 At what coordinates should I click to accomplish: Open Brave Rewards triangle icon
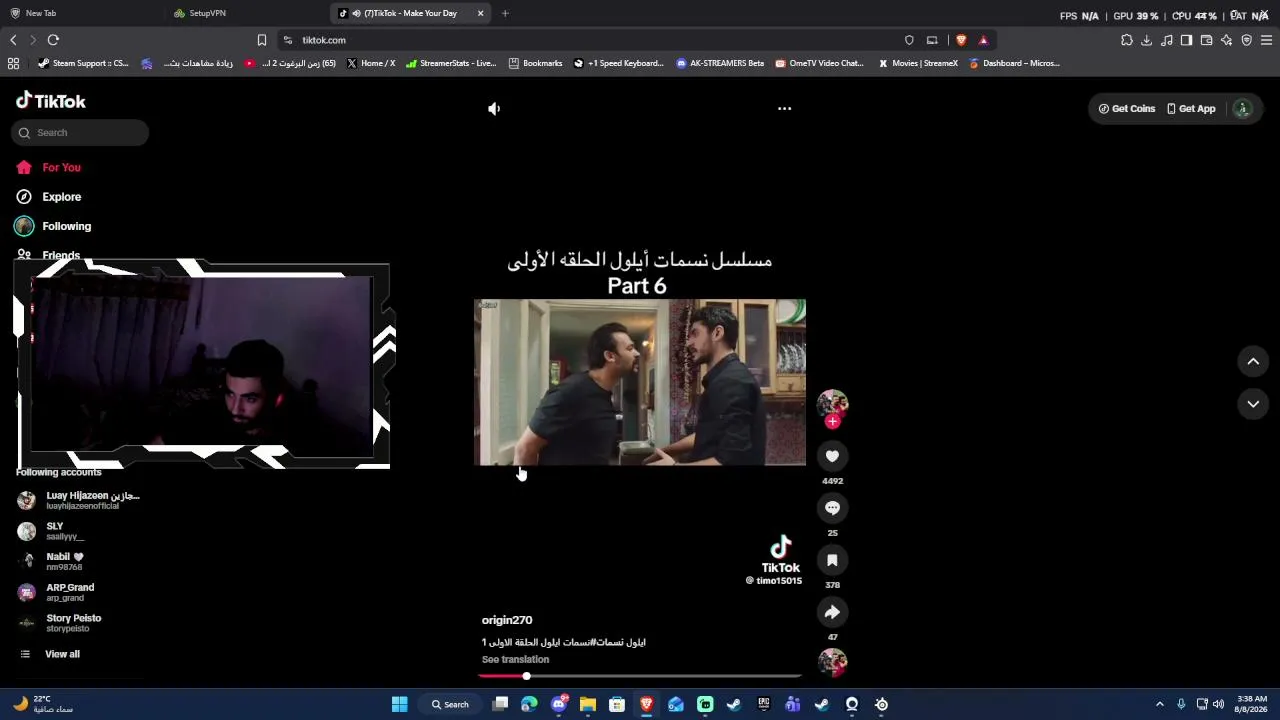(x=984, y=40)
